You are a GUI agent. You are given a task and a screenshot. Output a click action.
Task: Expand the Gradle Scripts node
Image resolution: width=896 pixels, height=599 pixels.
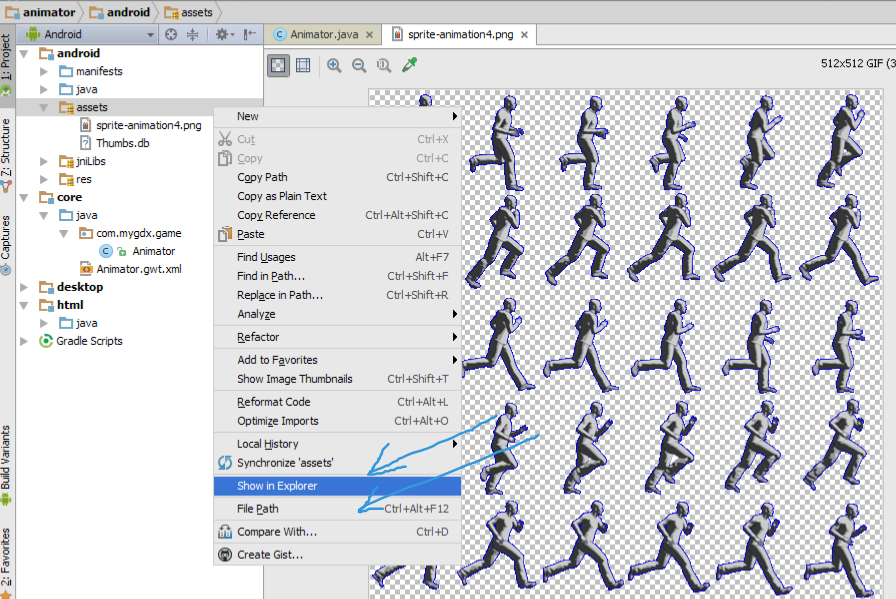click(25, 341)
